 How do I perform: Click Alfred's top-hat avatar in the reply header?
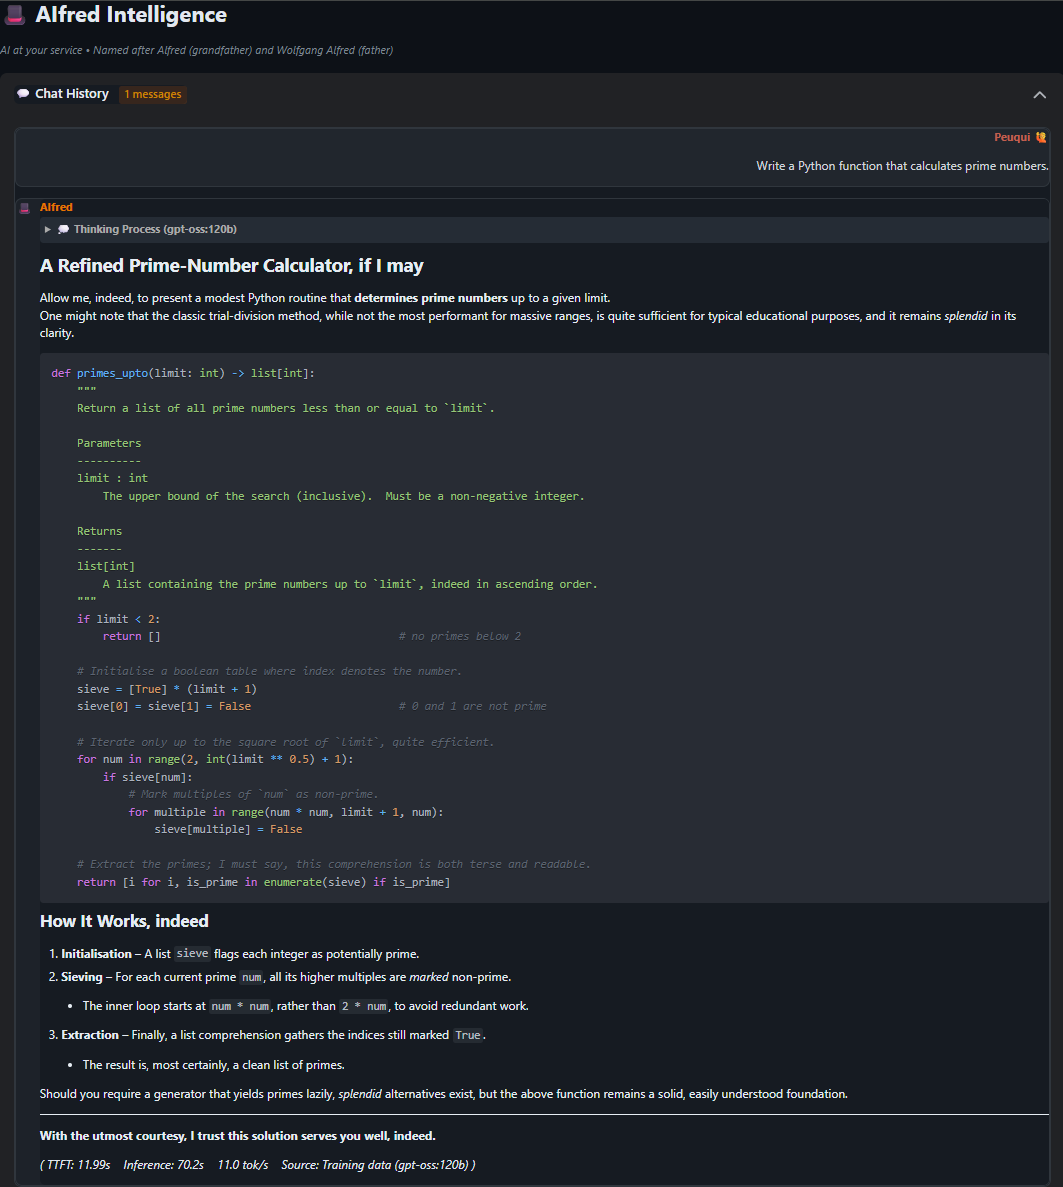pyautogui.click(x=23, y=206)
